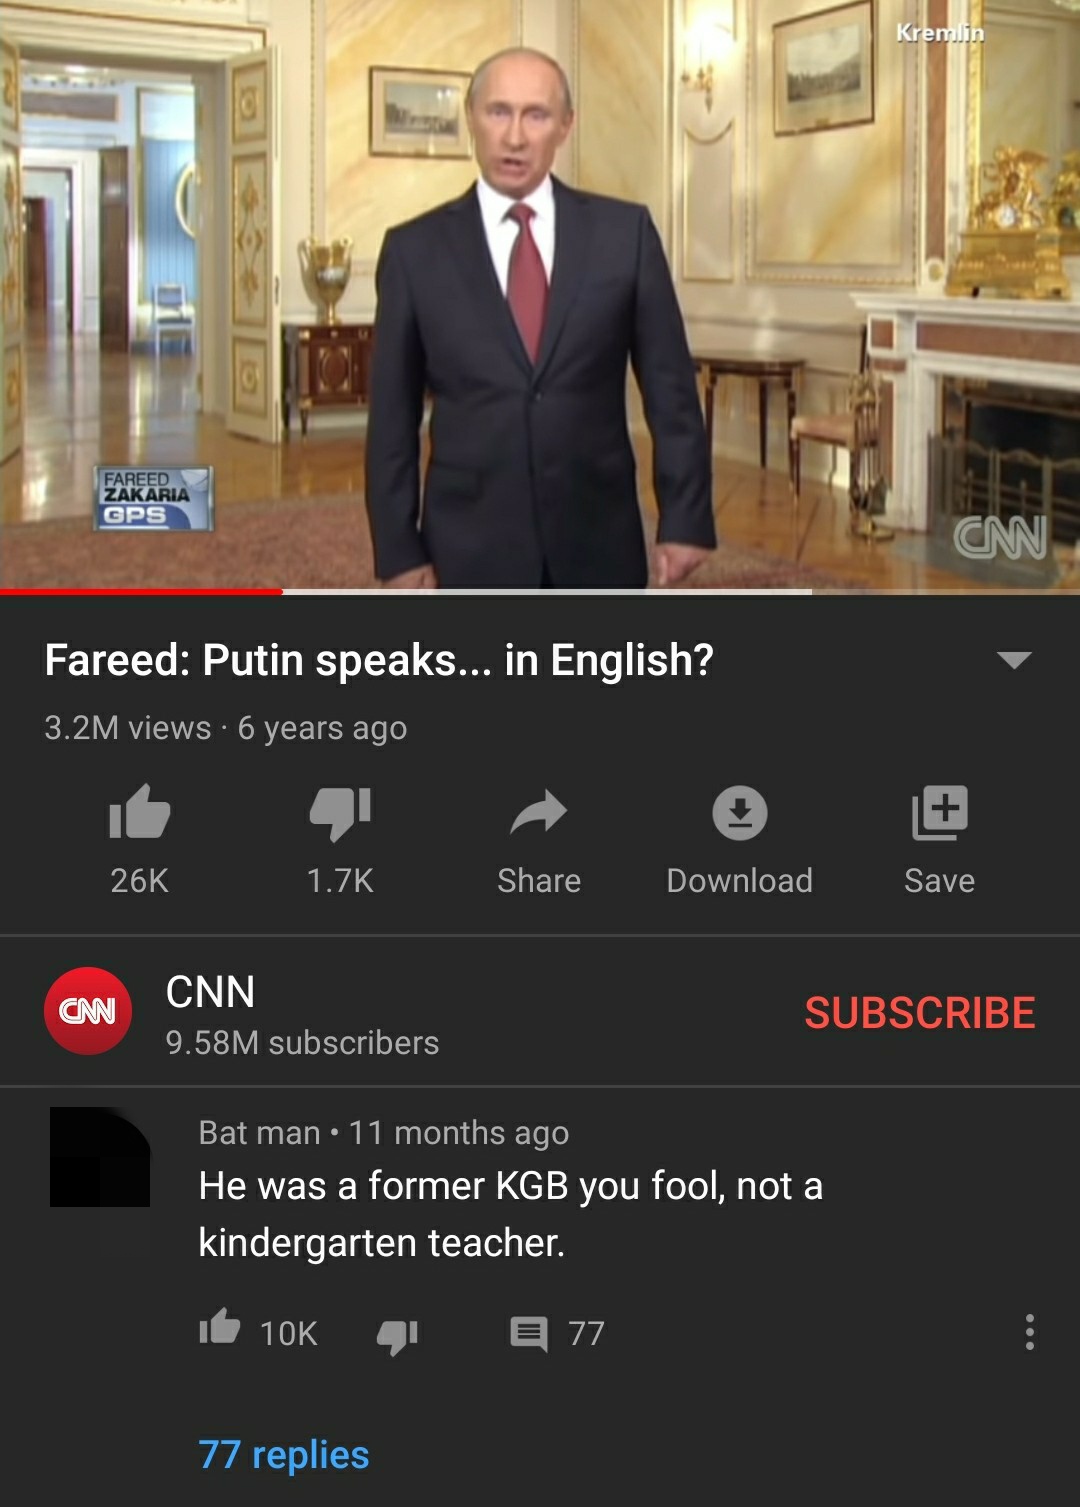This screenshot has width=1080, height=1507.
Task: Tap the 26K likes count label
Action: click(x=139, y=880)
